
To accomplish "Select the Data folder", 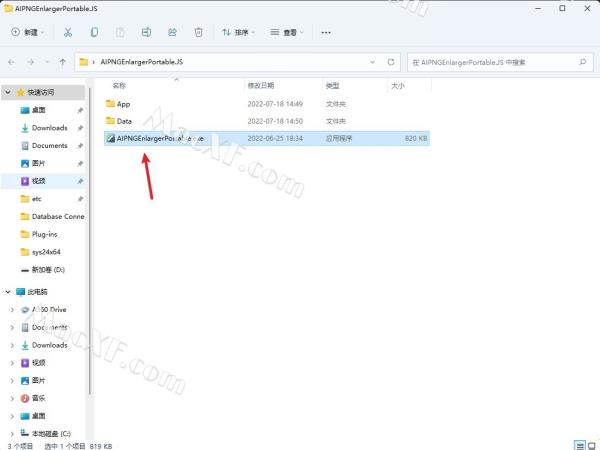I will [267, 121].
